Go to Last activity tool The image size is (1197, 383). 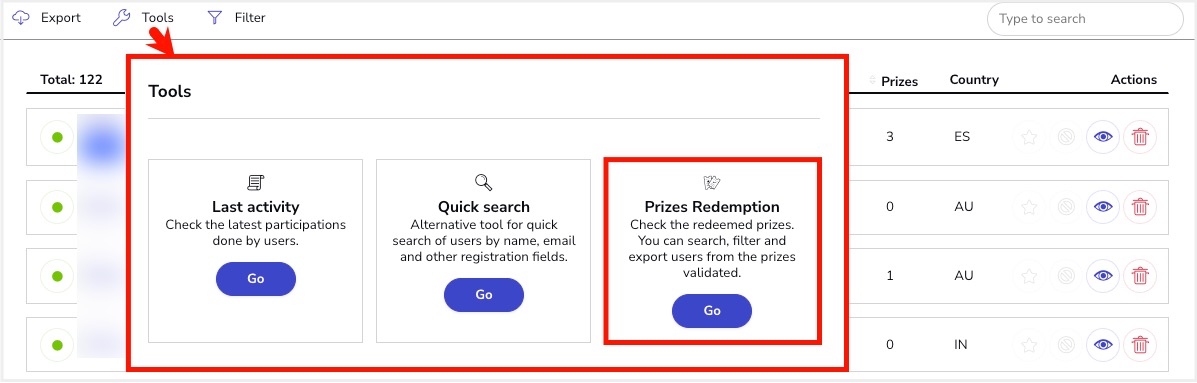coord(256,278)
